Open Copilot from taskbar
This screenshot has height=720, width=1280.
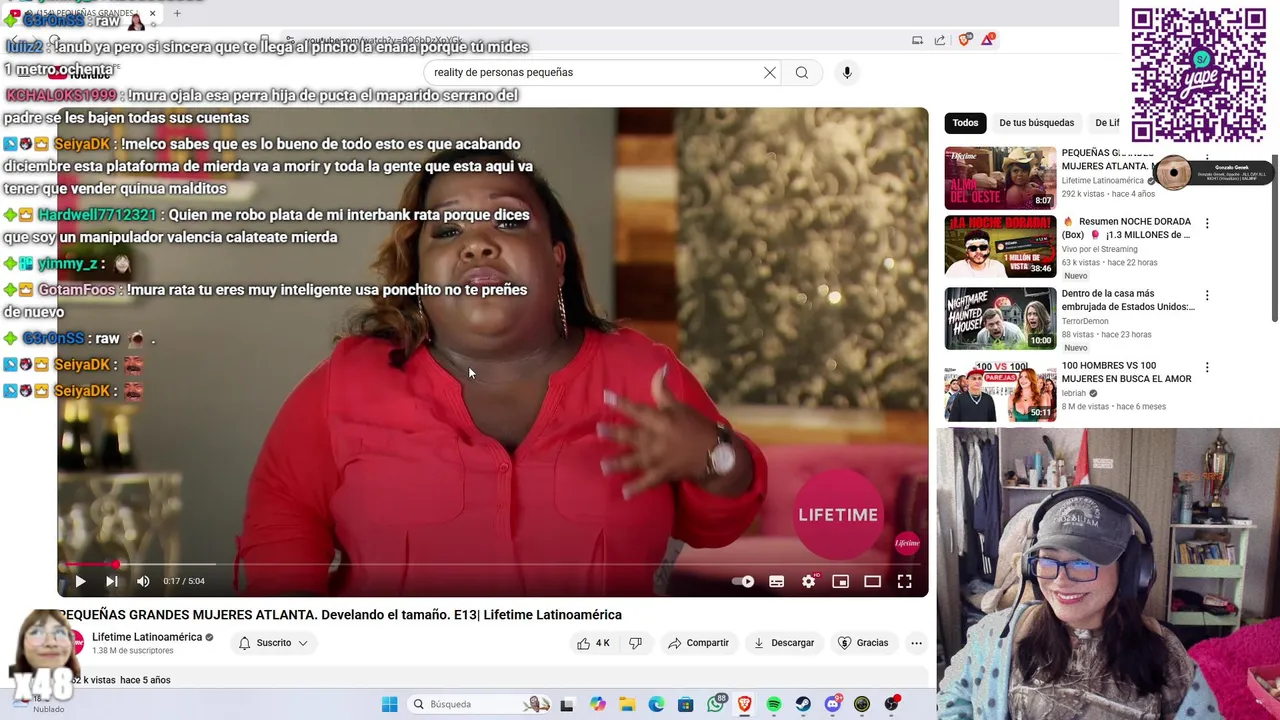tap(597, 704)
